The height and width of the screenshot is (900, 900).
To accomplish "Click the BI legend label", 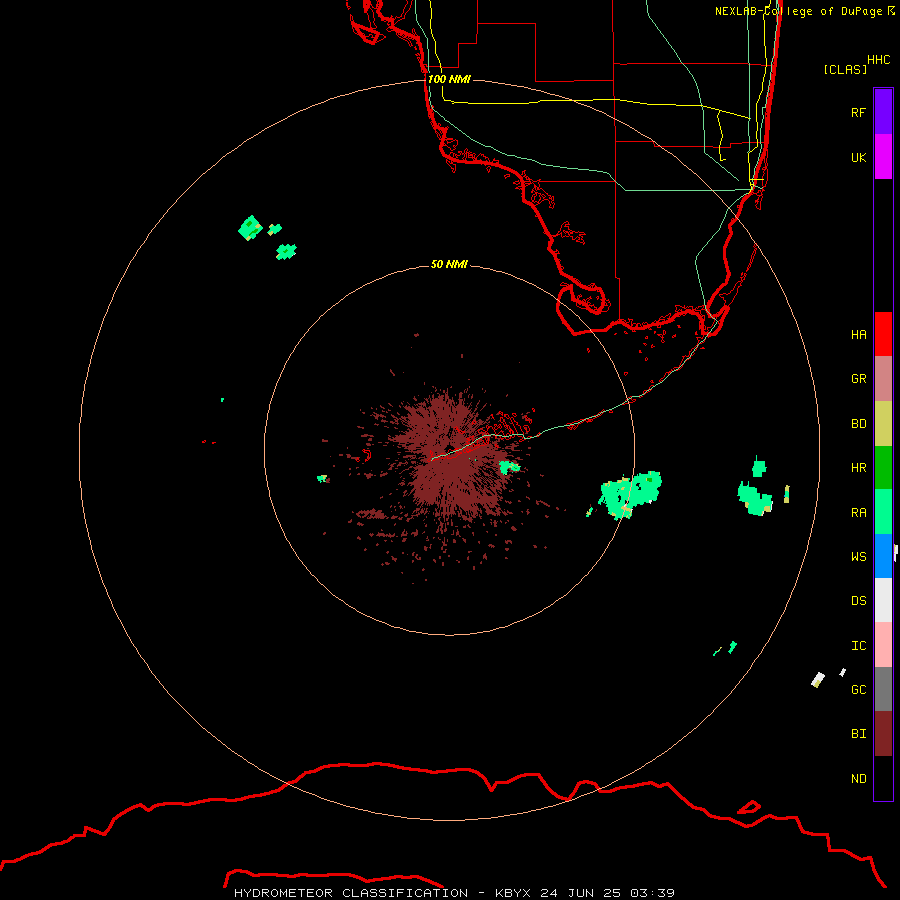I will [x=858, y=734].
